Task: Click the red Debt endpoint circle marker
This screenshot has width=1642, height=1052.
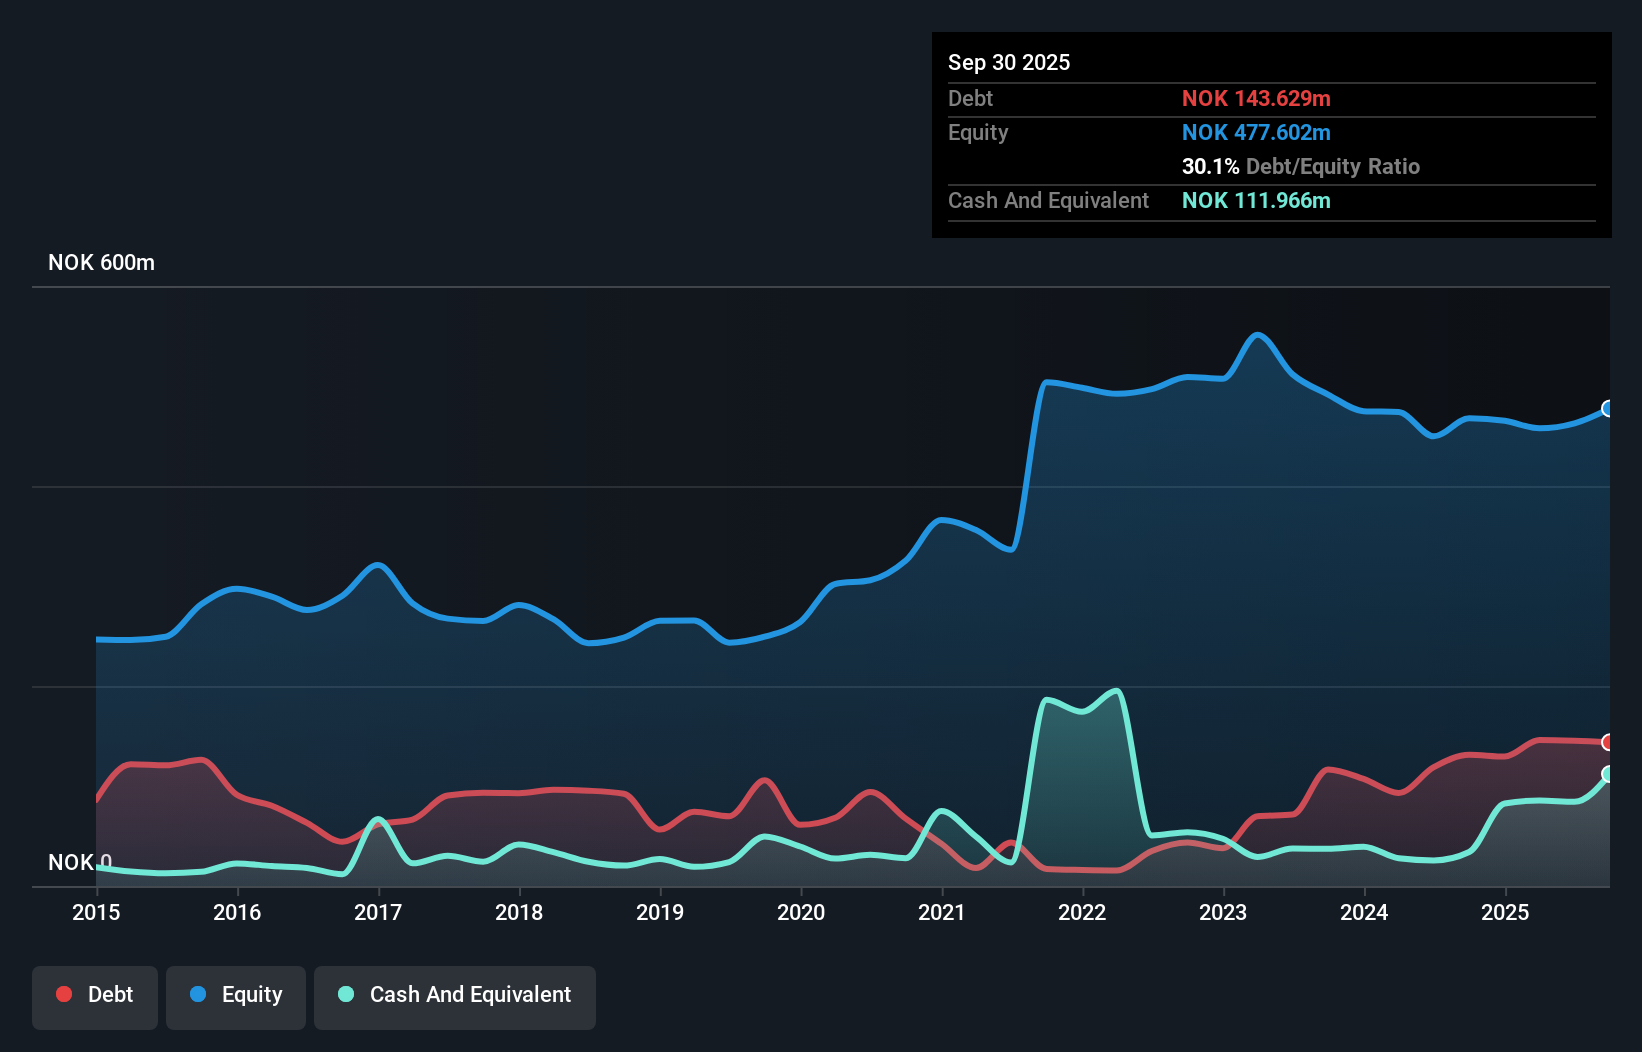Action: point(1607,742)
